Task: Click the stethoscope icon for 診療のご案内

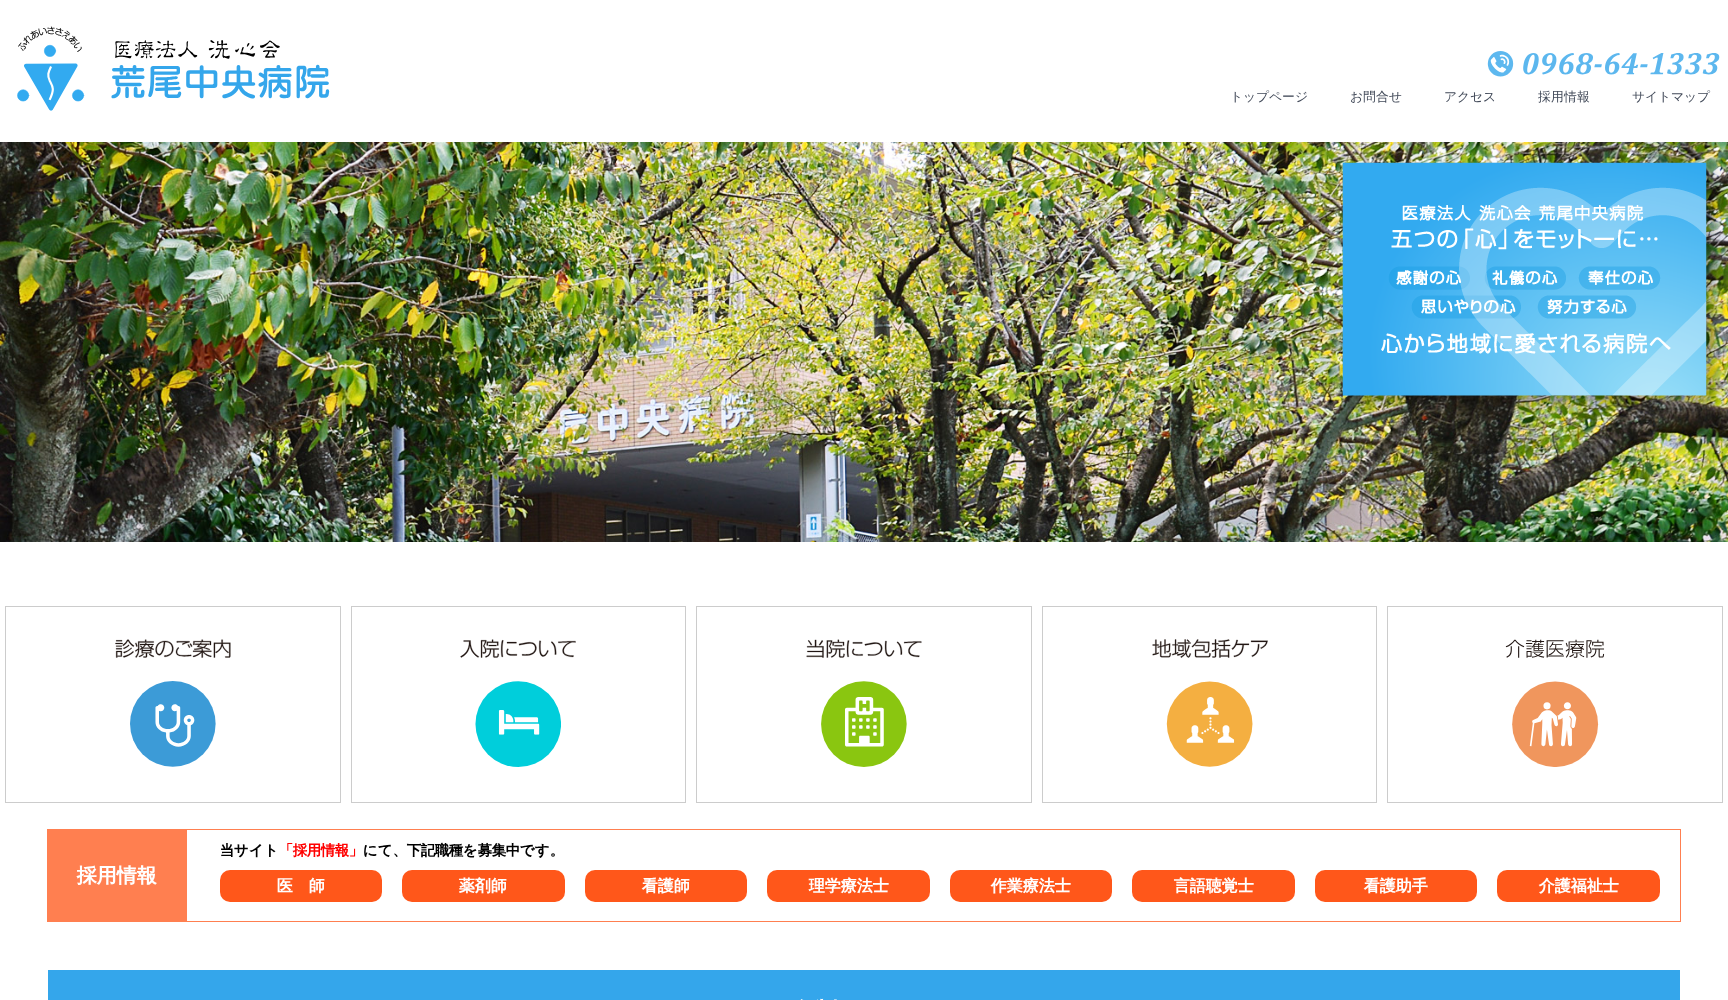Action: coord(173,724)
